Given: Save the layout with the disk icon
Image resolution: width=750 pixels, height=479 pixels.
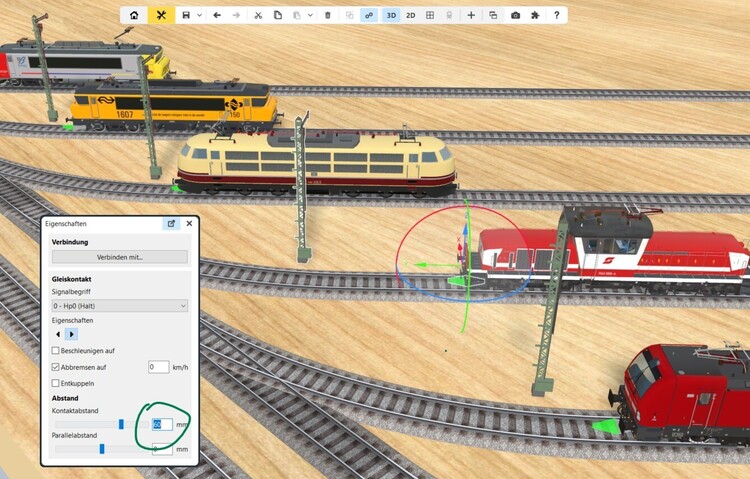Looking at the screenshot, I should pyautogui.click(x=186, y=15).
